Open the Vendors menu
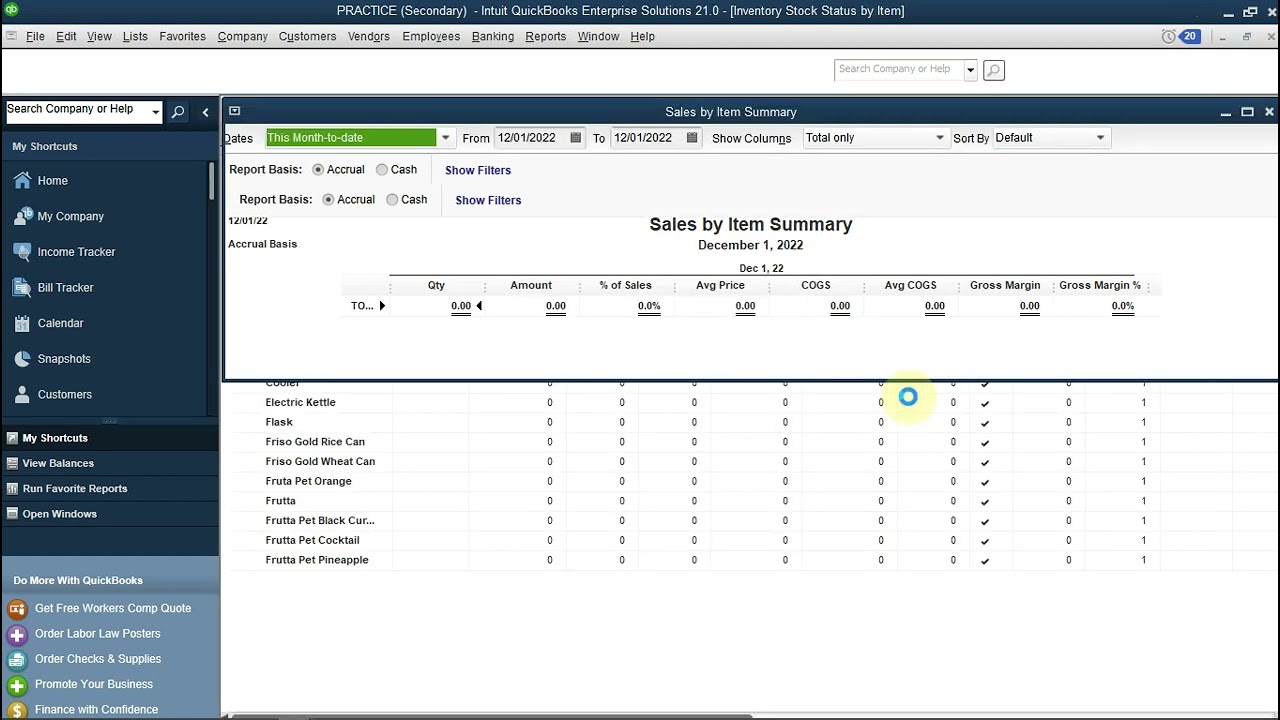 tap(369, 36)
